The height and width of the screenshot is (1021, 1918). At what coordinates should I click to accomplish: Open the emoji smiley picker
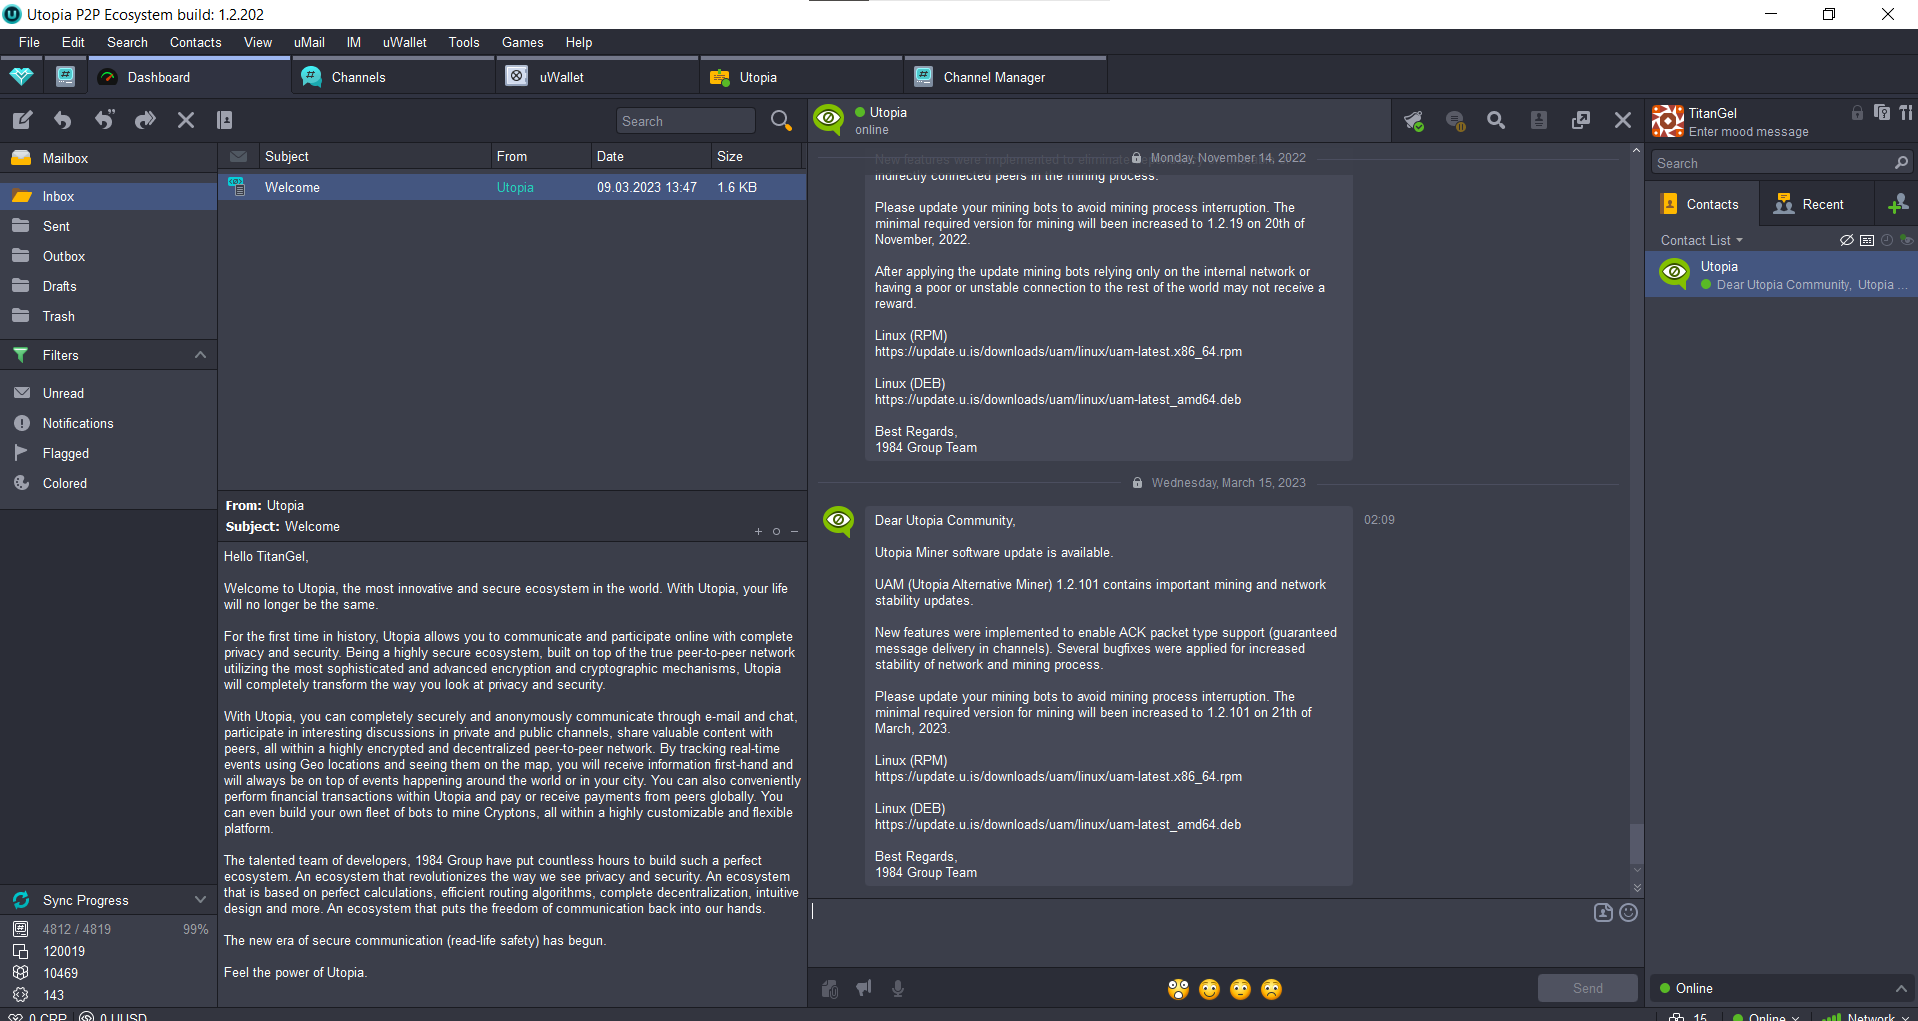coord(1628,912)
